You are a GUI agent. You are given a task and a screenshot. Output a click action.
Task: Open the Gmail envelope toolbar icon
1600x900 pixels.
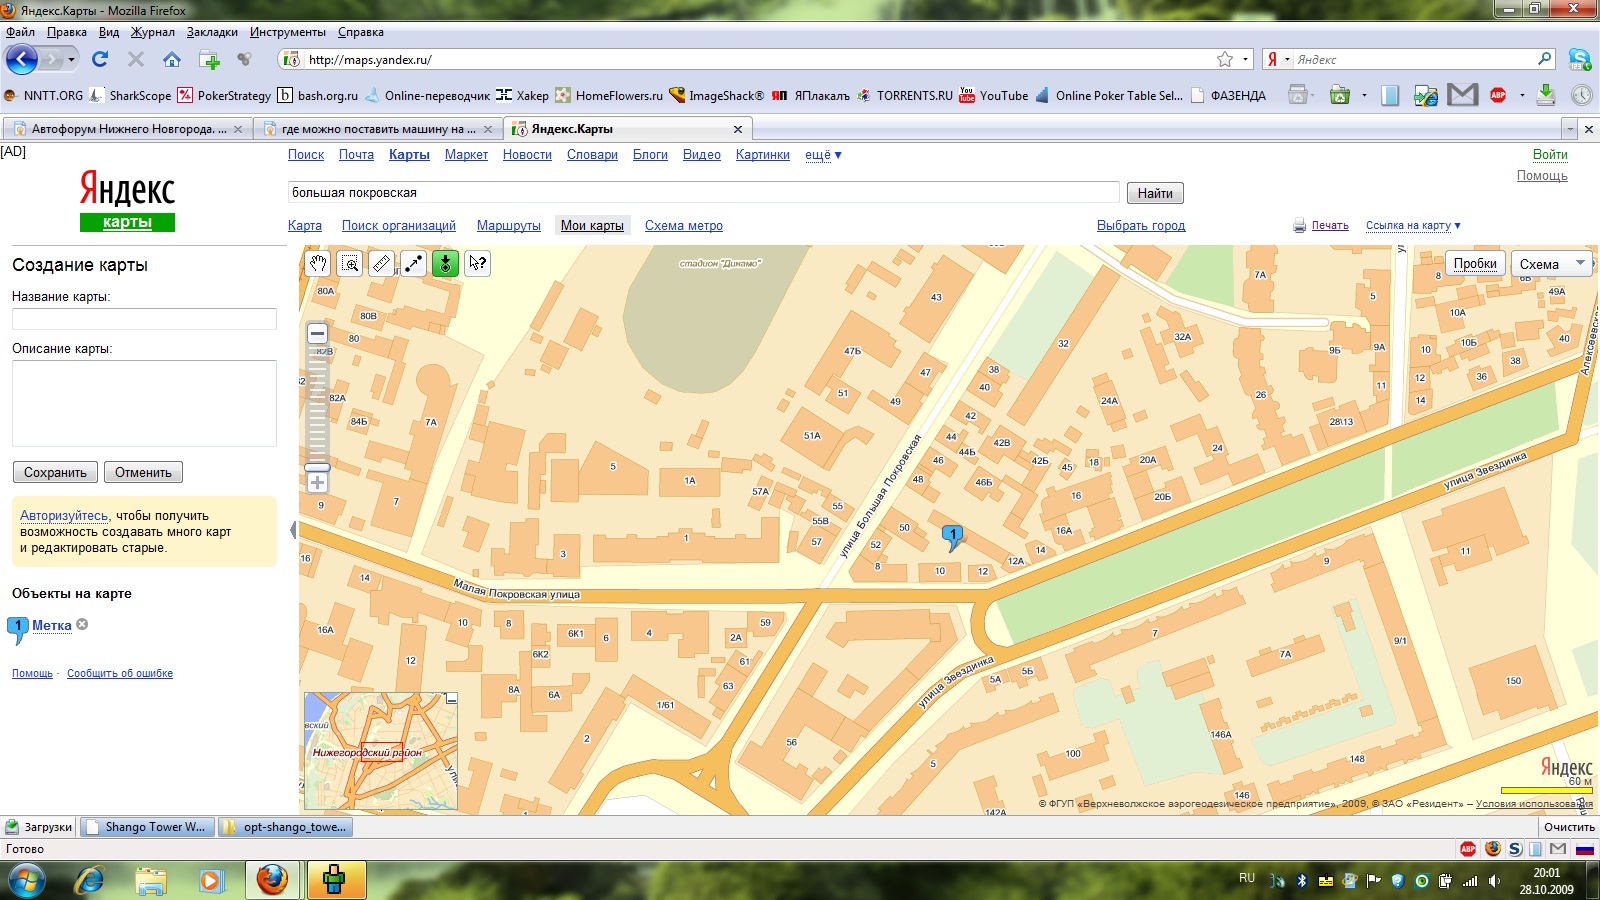(x=1462, y=95)
